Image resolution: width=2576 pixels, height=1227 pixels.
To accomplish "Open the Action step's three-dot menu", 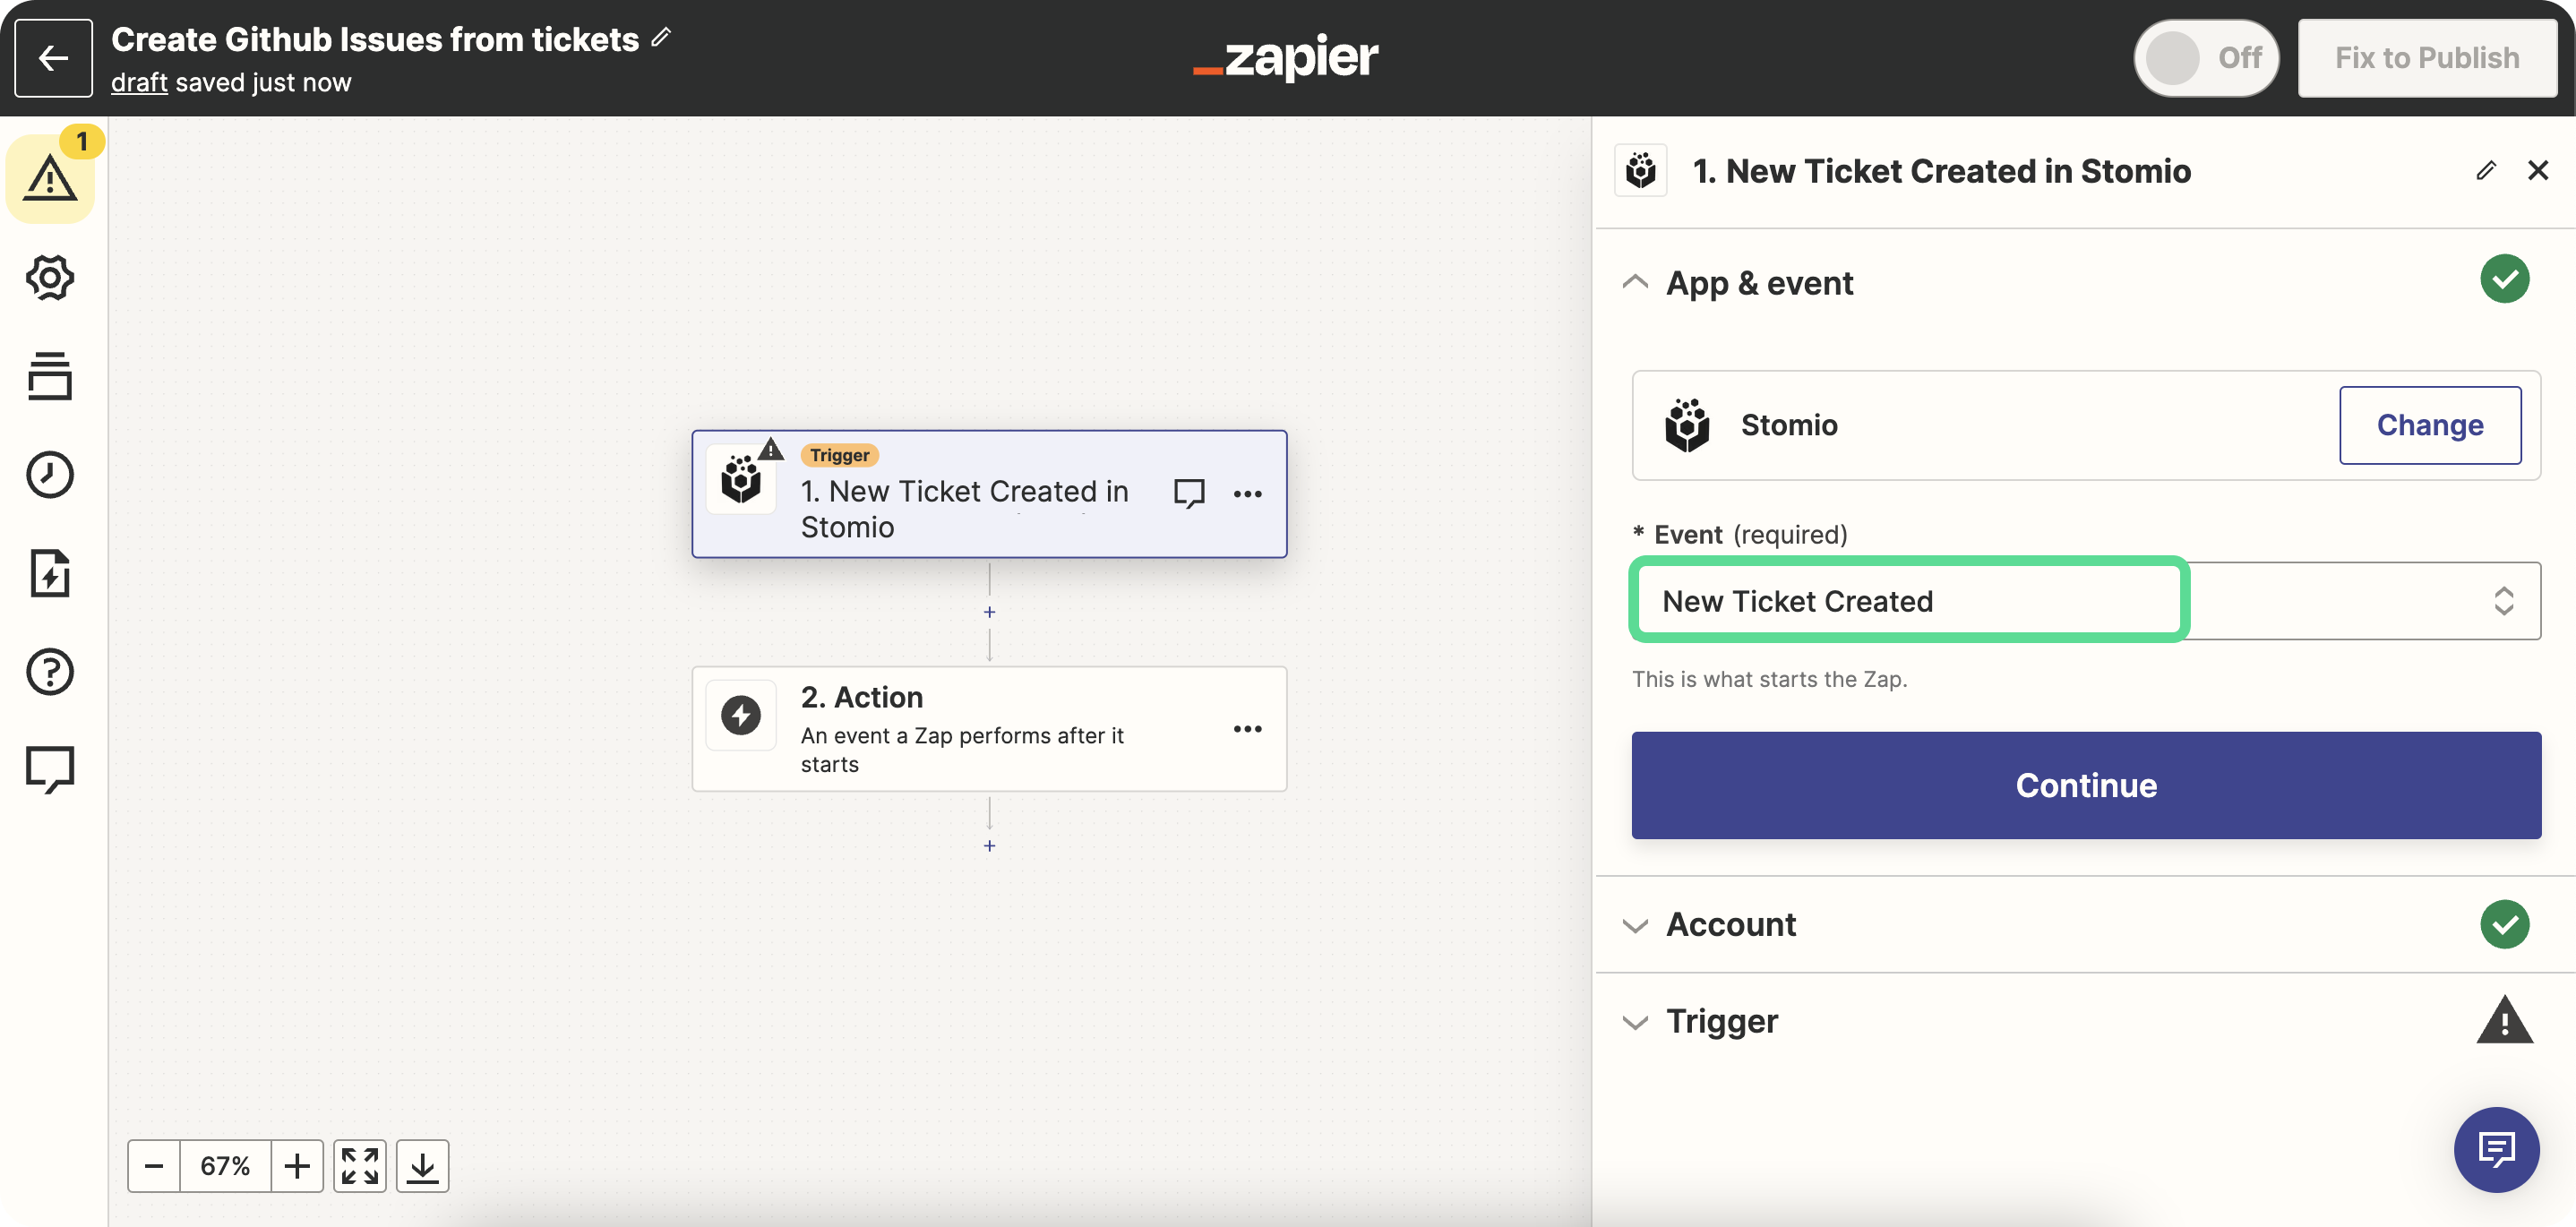I will pos(1247,729).
